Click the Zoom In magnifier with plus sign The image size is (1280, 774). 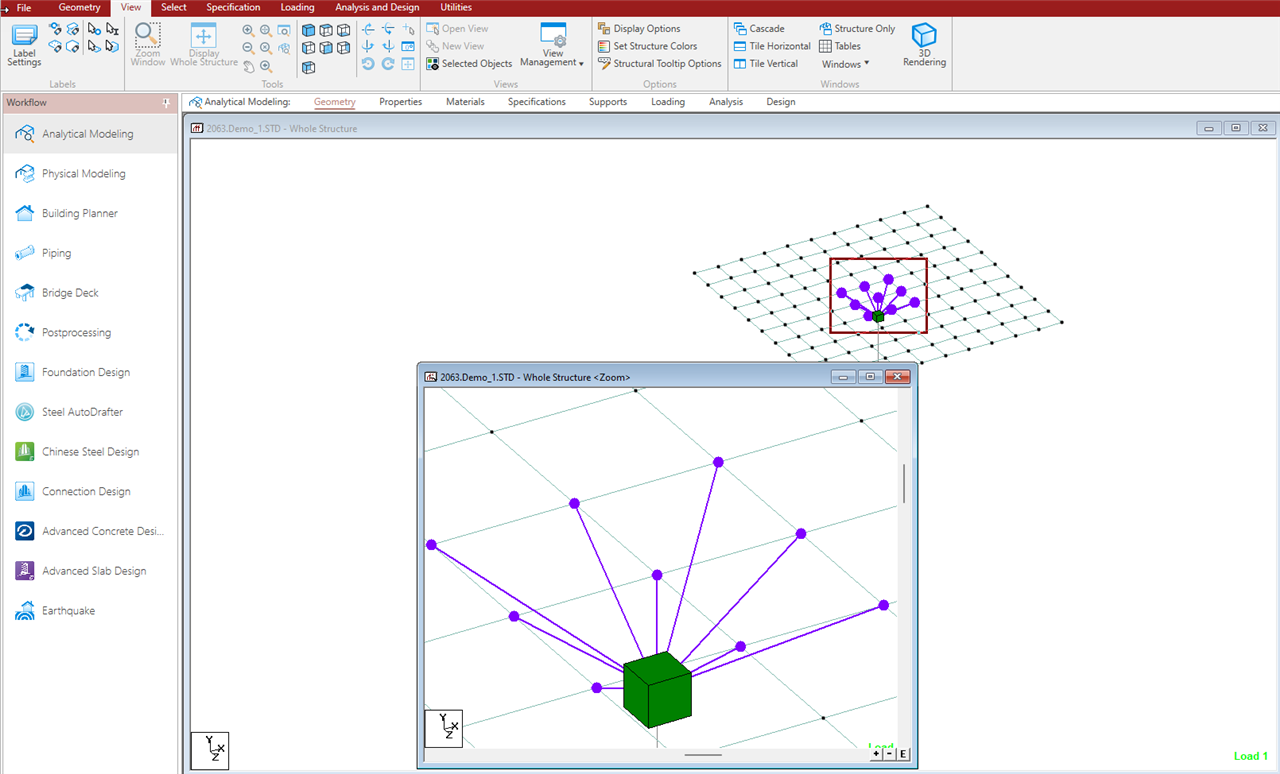click(248, 30)
